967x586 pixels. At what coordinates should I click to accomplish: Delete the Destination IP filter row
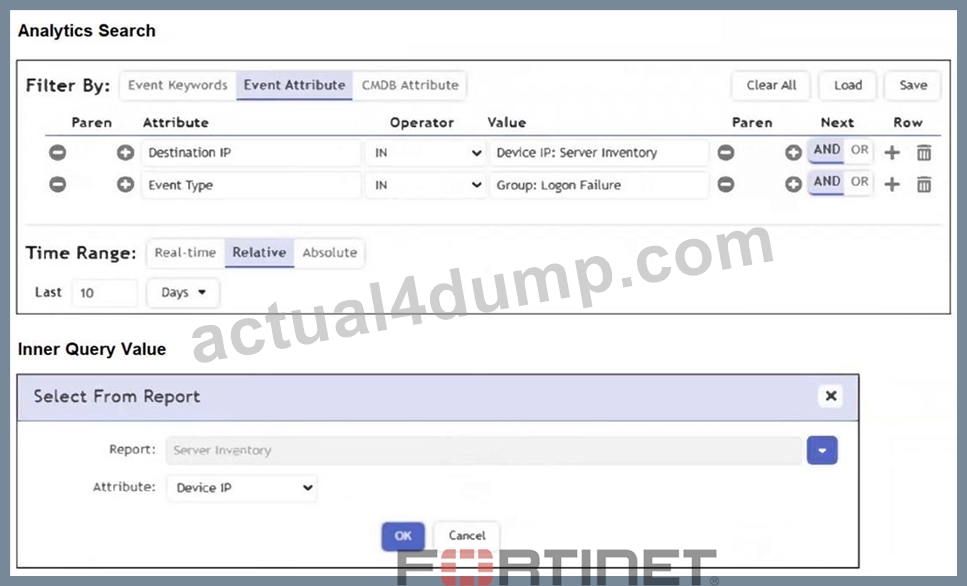coord(923,152)
